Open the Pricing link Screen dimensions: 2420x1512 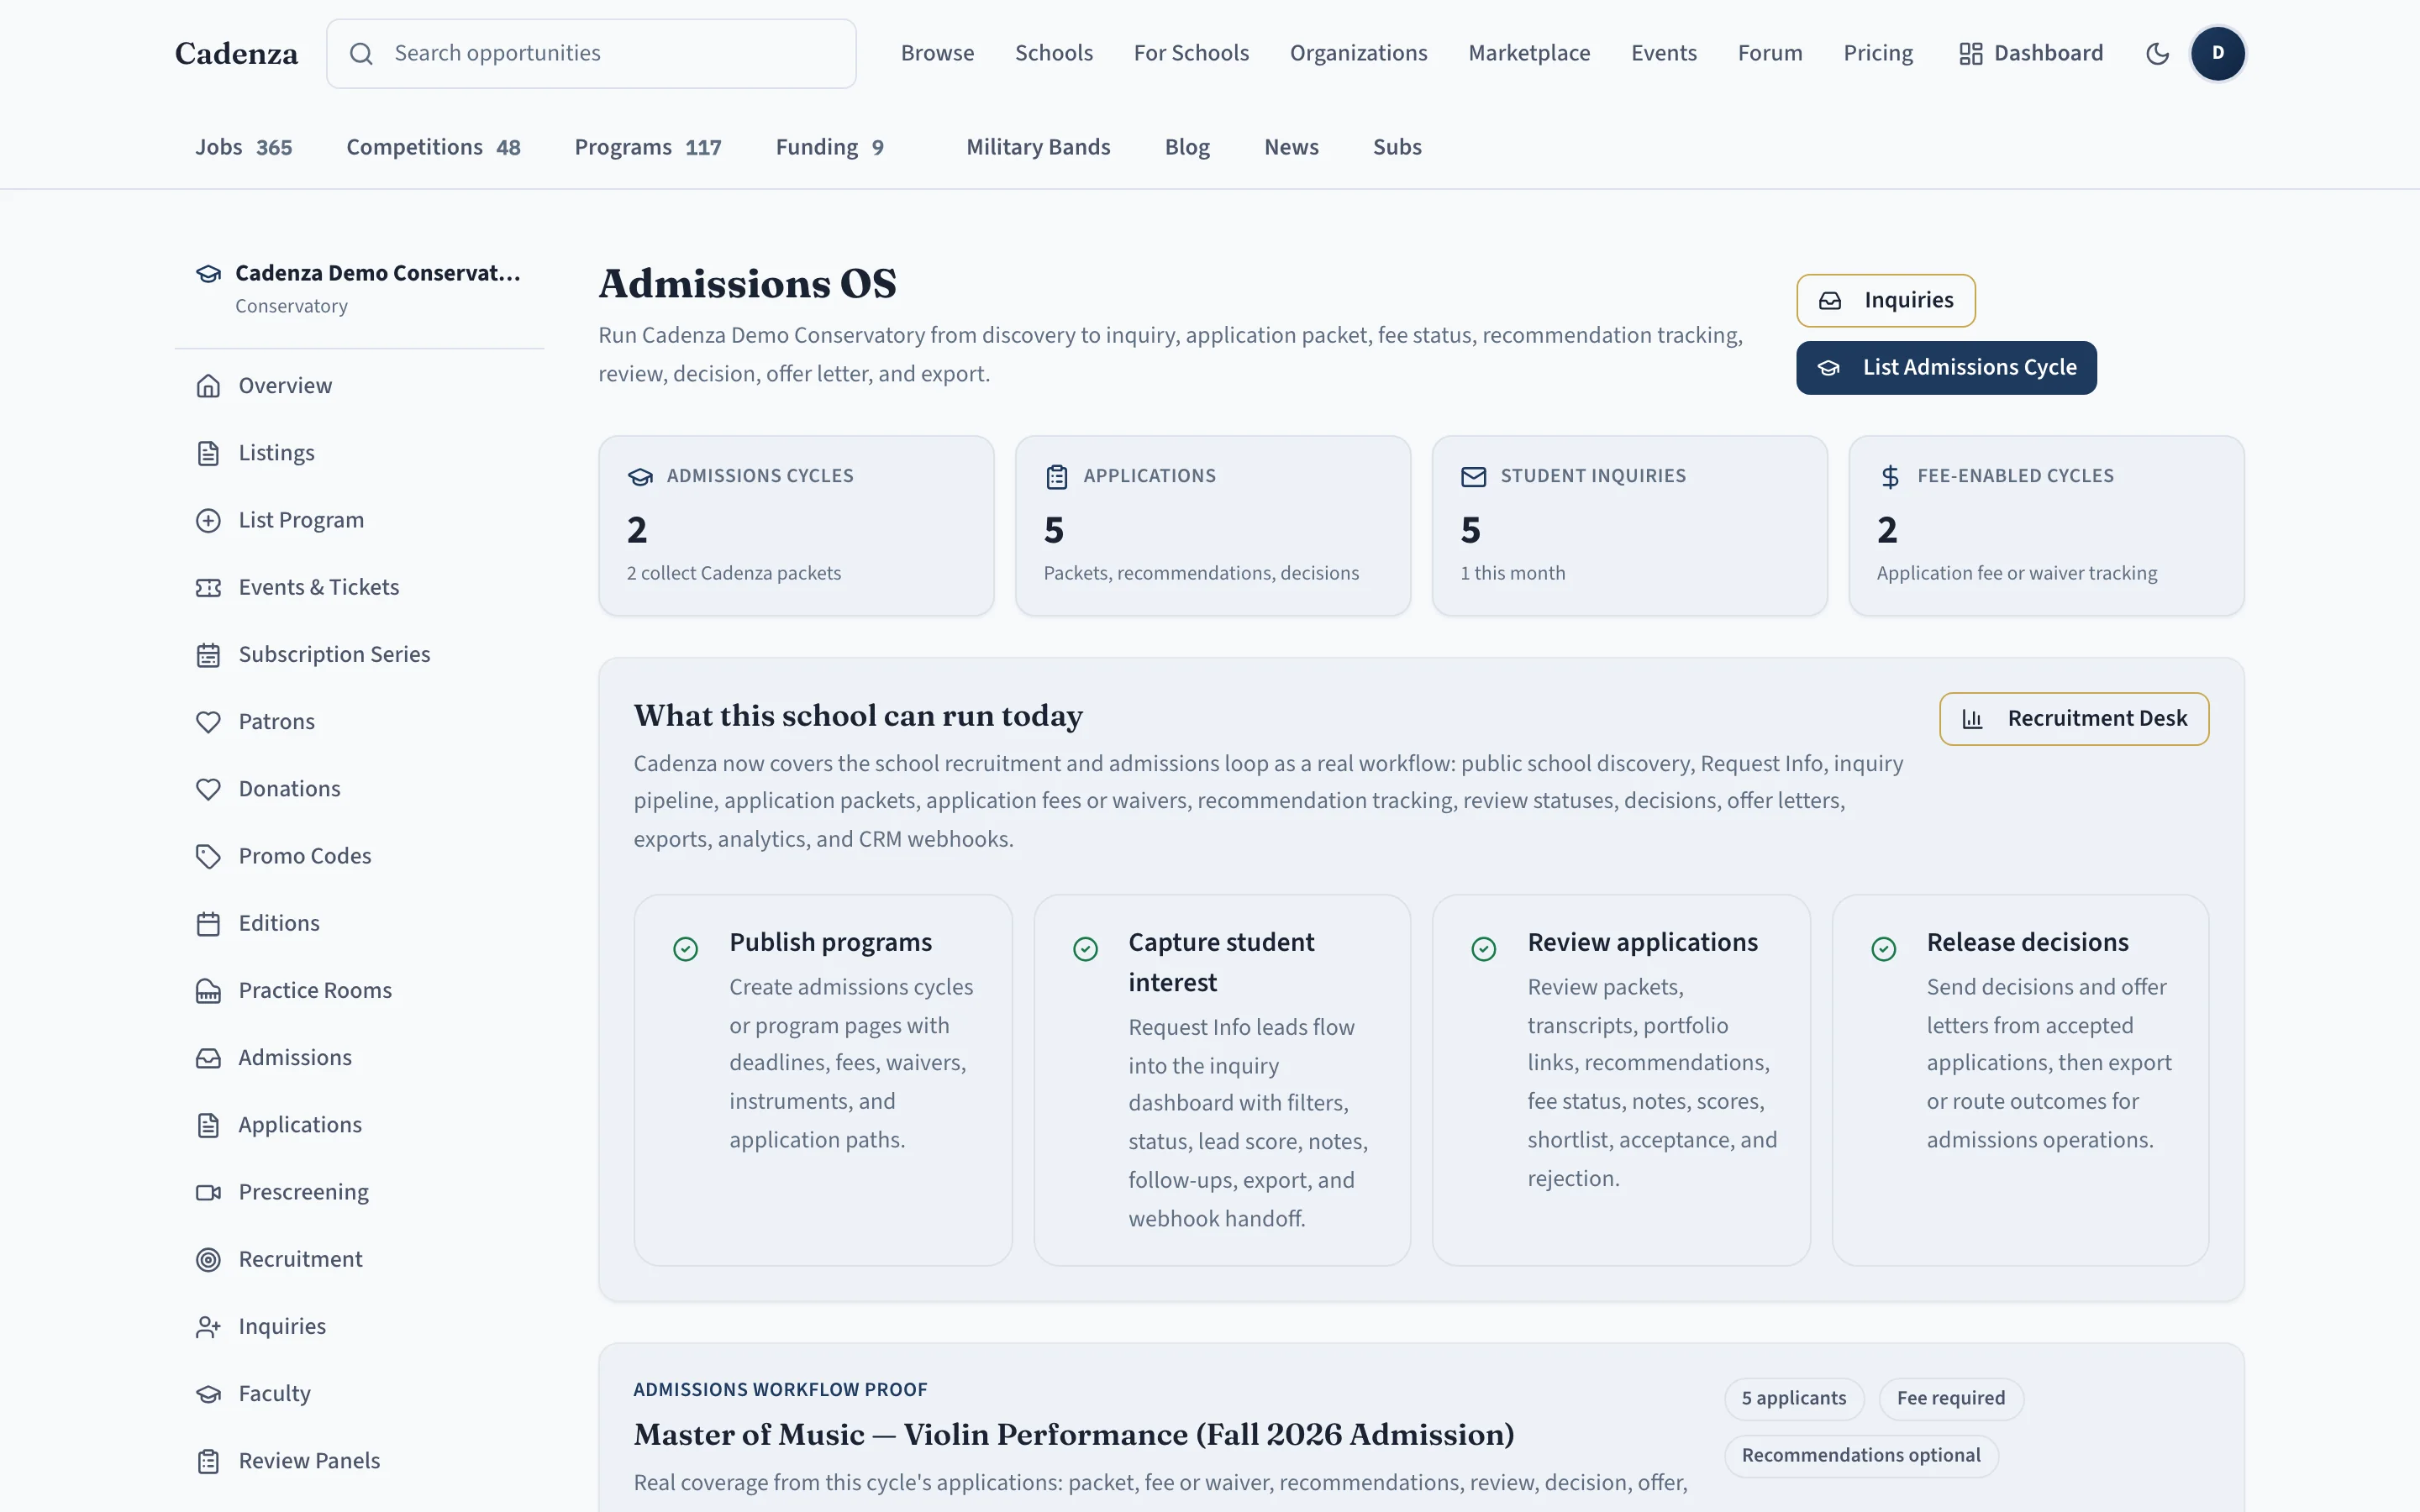pyautogui.click(x=1878, y=53)
